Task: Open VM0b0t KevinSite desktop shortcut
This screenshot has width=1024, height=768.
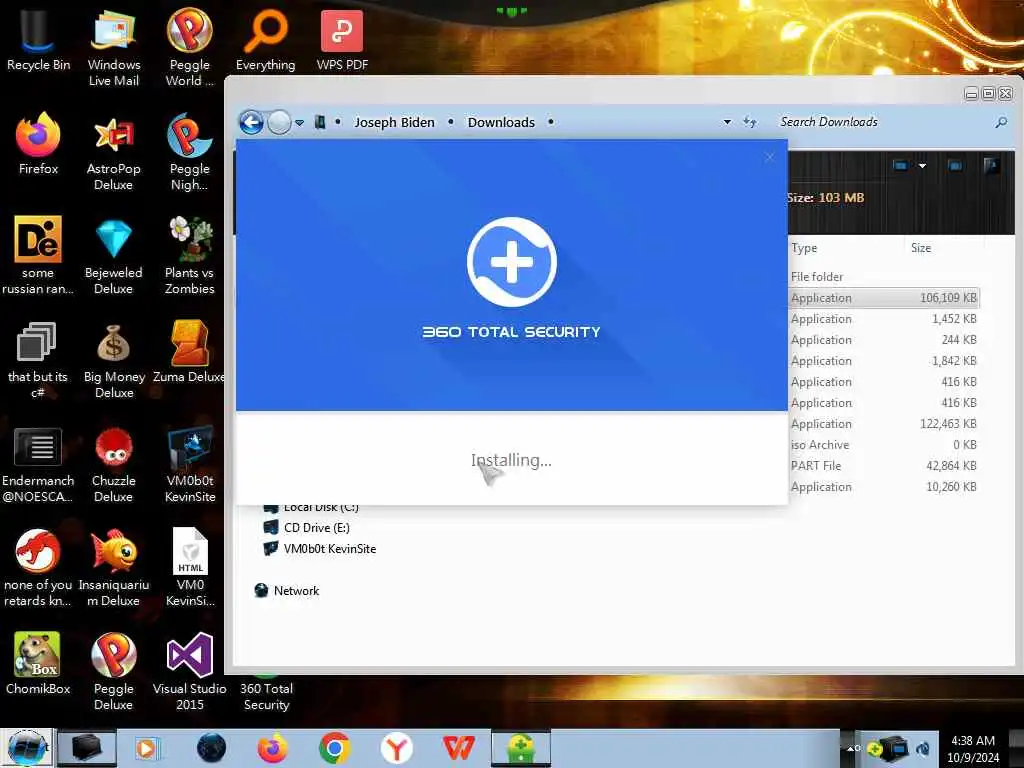Action: click(189, 464)
